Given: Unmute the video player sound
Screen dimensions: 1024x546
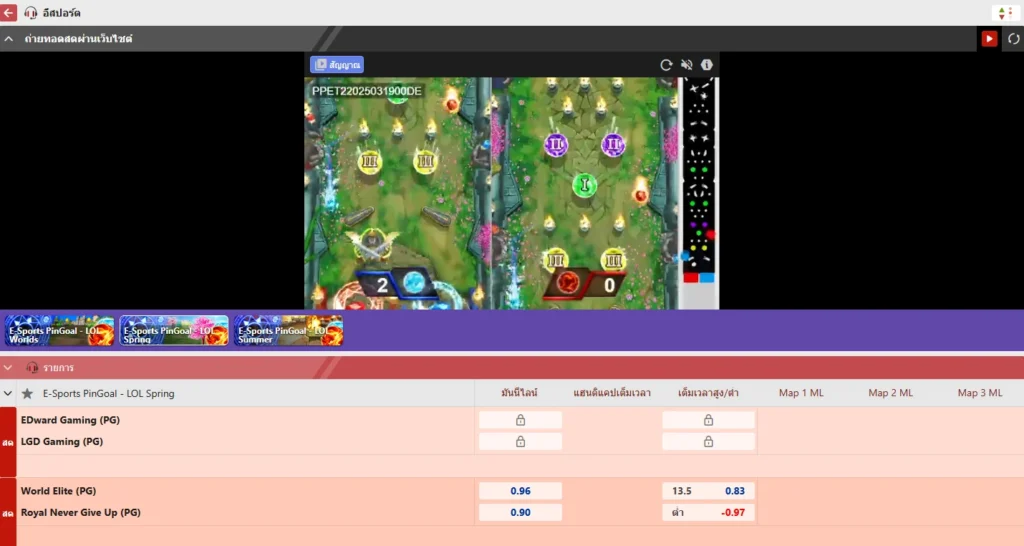Looking at the screenshot, I should (686, 65).
